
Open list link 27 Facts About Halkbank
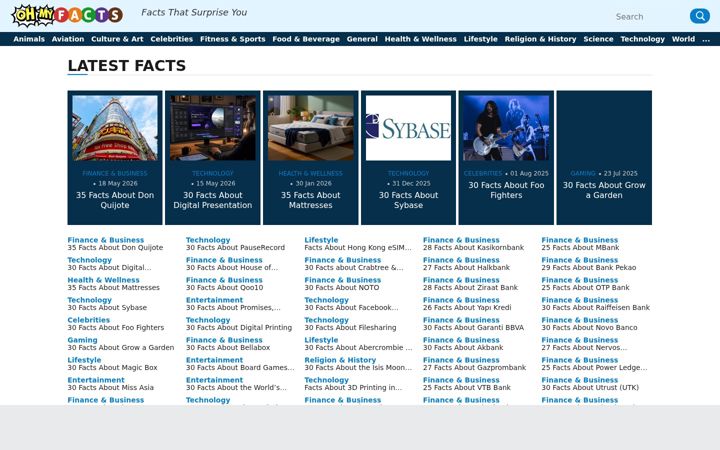coord(466,267)
